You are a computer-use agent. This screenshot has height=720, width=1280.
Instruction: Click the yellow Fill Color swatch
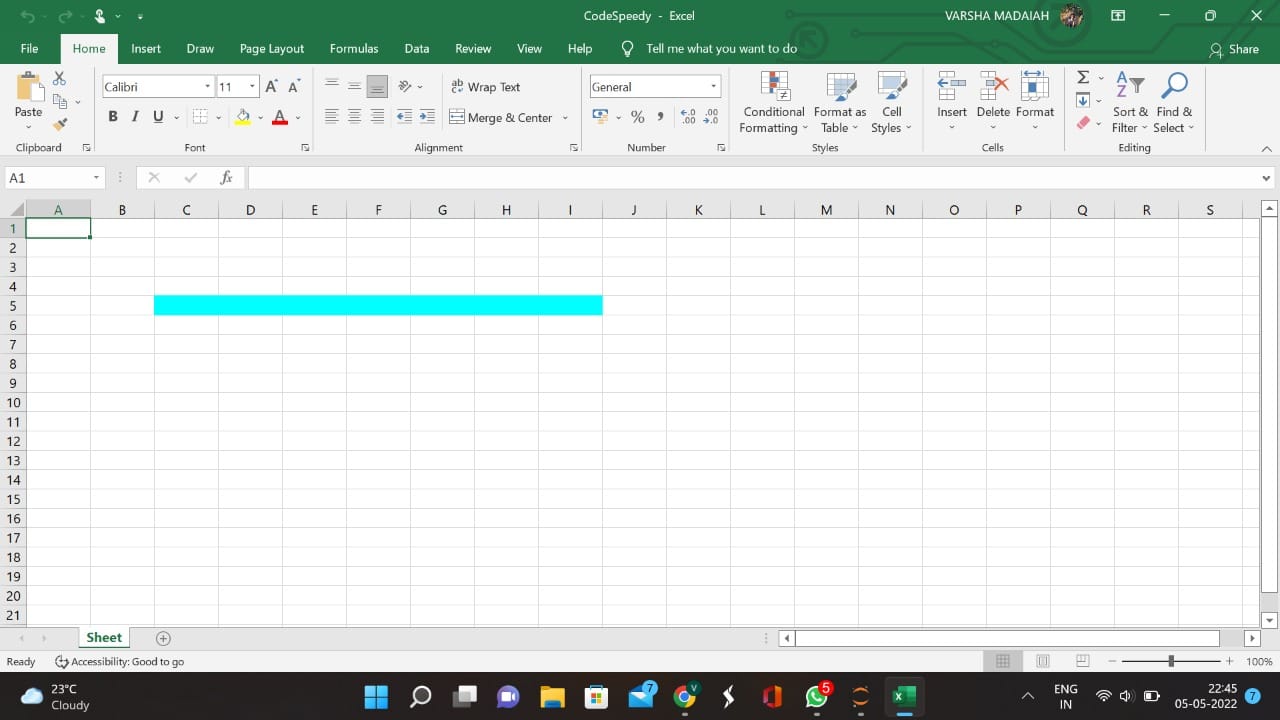pyautogui.click(x=242, y=117)
